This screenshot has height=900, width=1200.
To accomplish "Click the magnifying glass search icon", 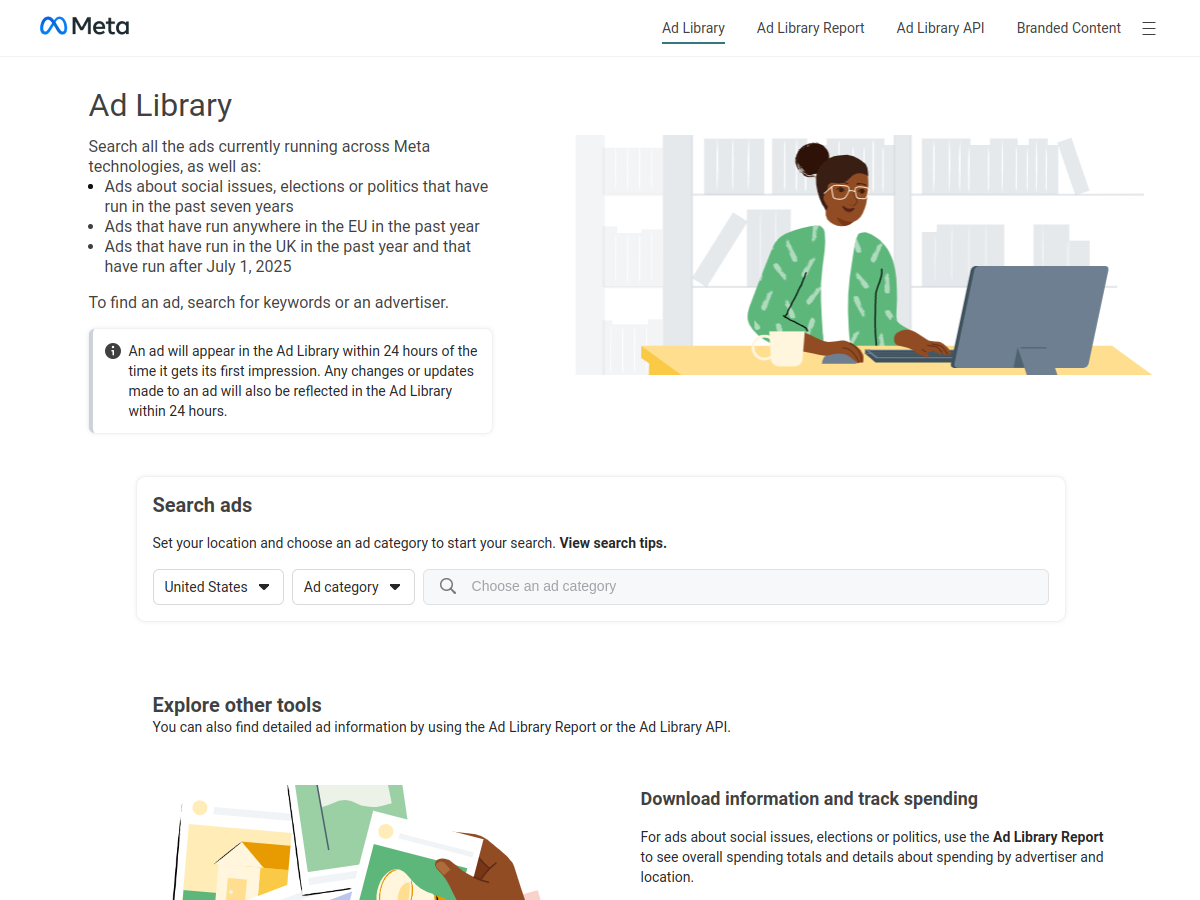I will coord(448,587).
